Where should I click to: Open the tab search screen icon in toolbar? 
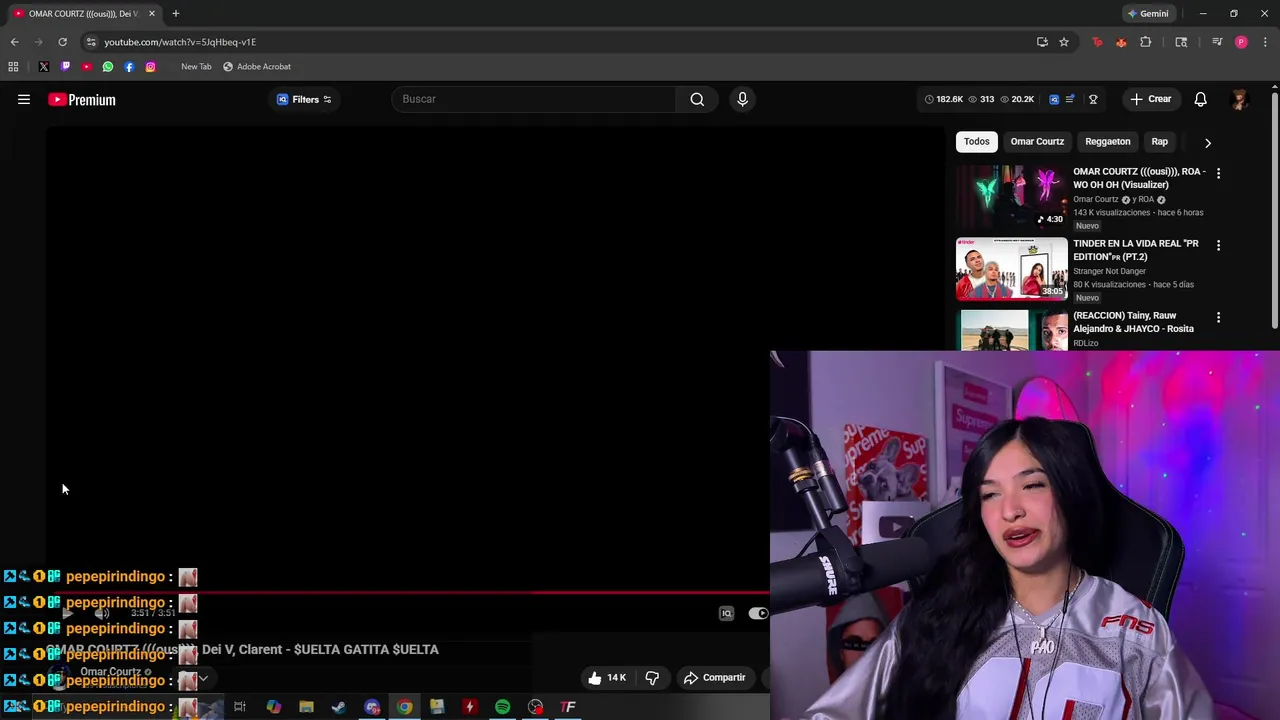(x=1181, y=42)
